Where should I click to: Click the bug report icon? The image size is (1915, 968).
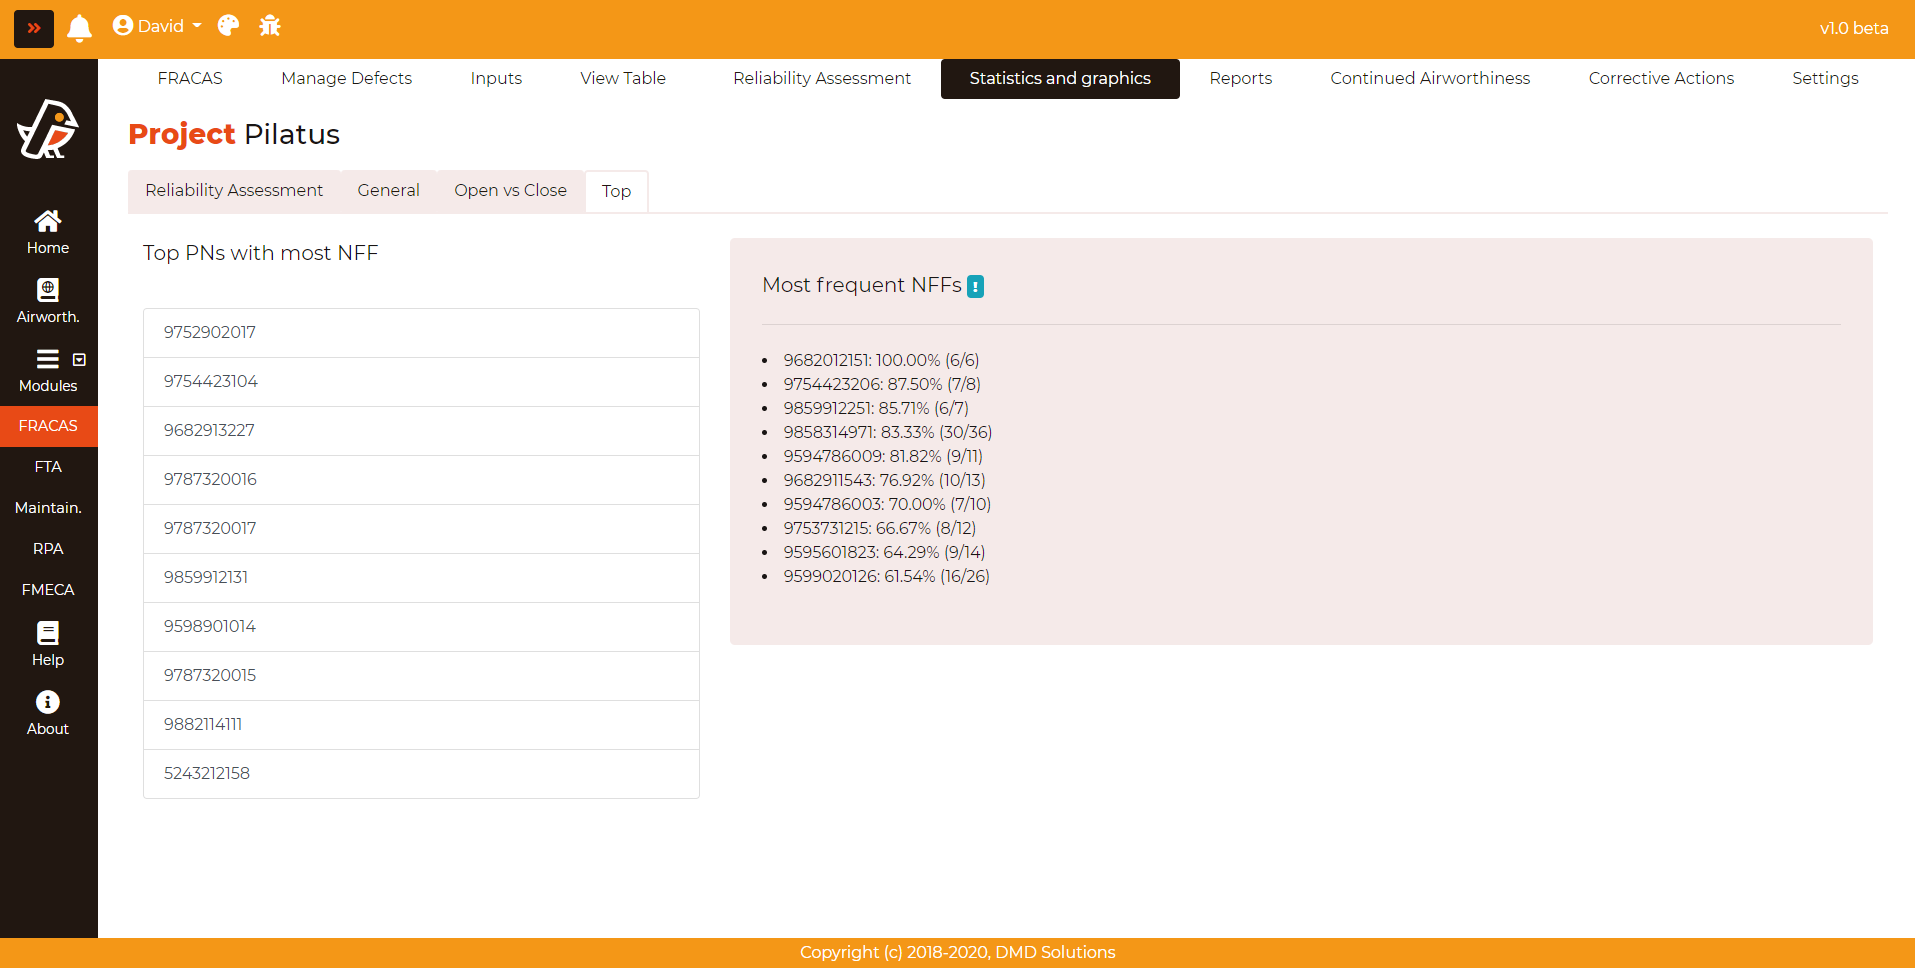[270, 26]
